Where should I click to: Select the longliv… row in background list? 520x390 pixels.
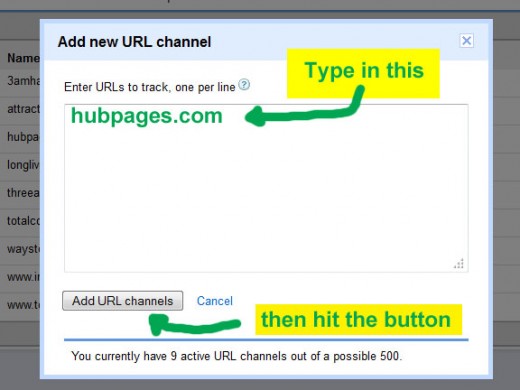point(23,165)
